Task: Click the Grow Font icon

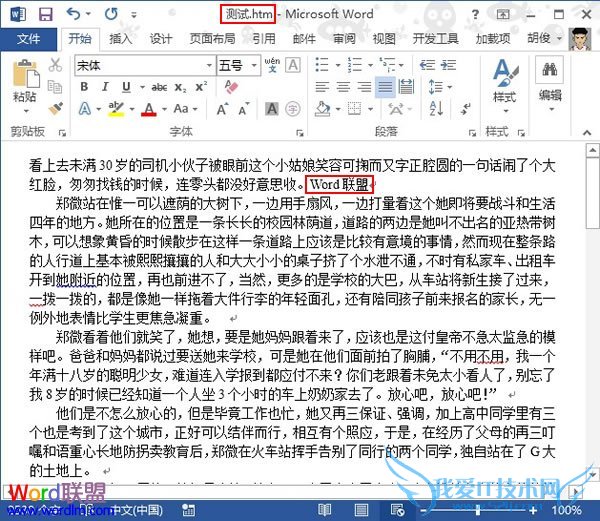Action: 222,109
